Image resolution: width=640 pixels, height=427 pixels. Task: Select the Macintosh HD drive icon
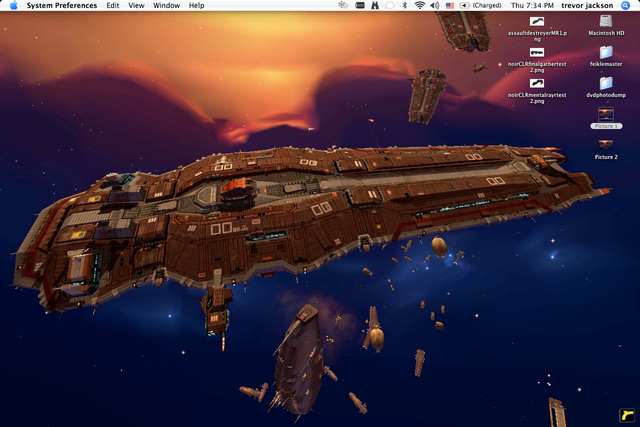(606, 24)
